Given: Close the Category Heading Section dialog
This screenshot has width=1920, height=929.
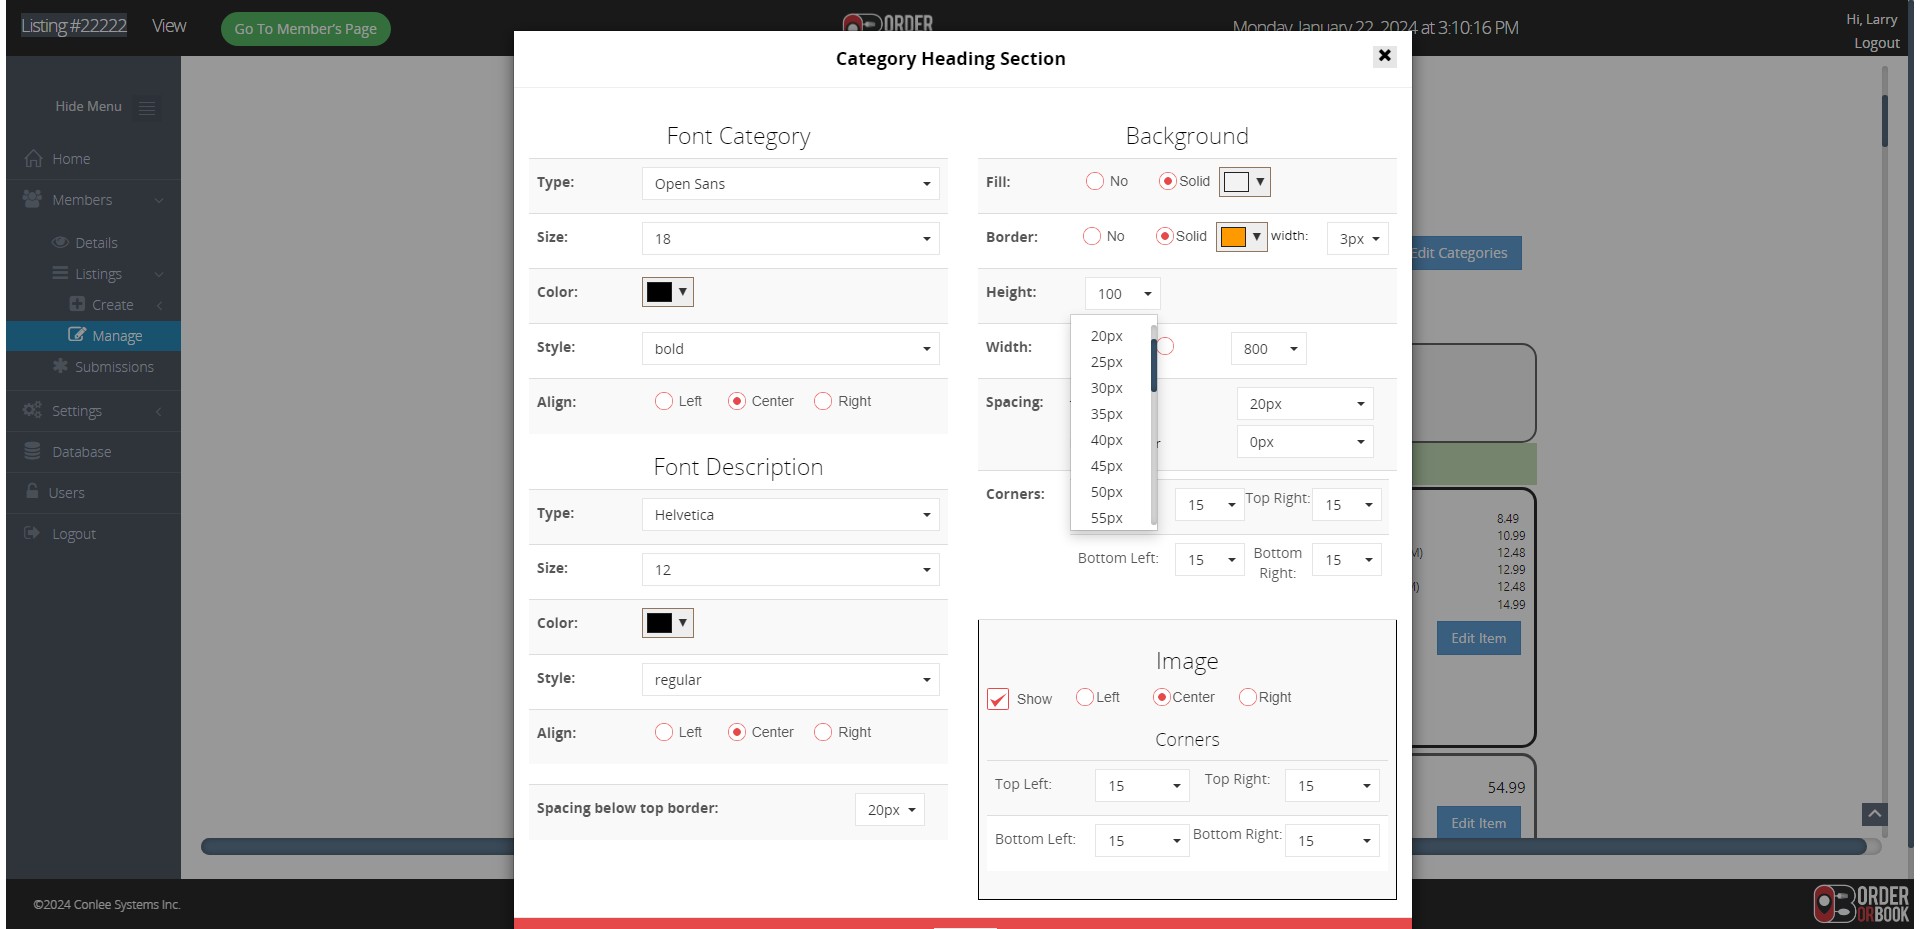Looking at the screenshot, I should (x=1384, y=56).
